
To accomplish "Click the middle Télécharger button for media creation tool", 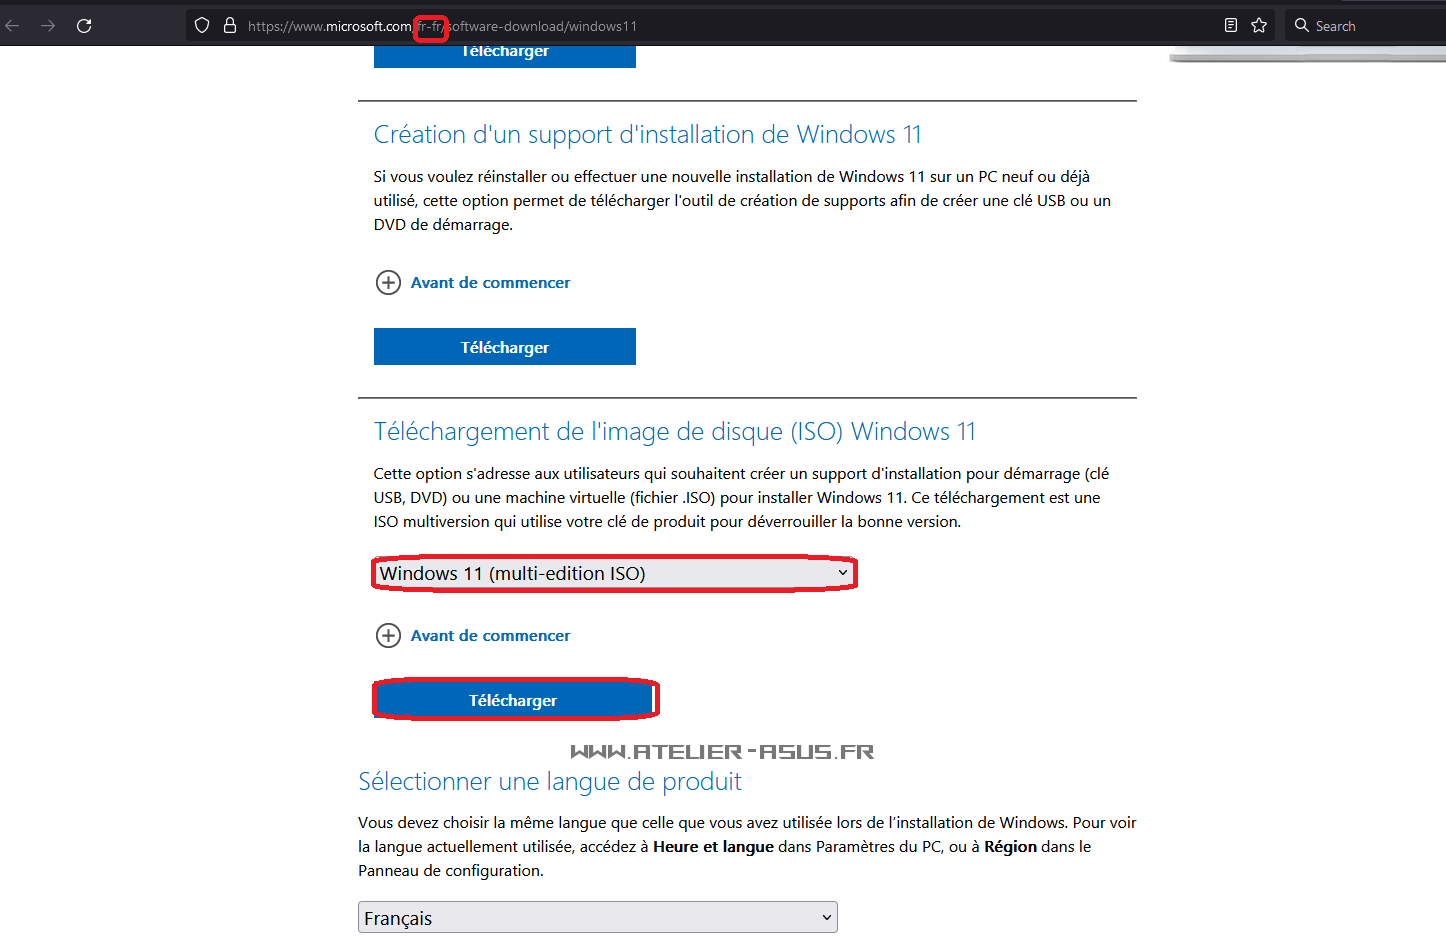I will (x=504, y=346).
